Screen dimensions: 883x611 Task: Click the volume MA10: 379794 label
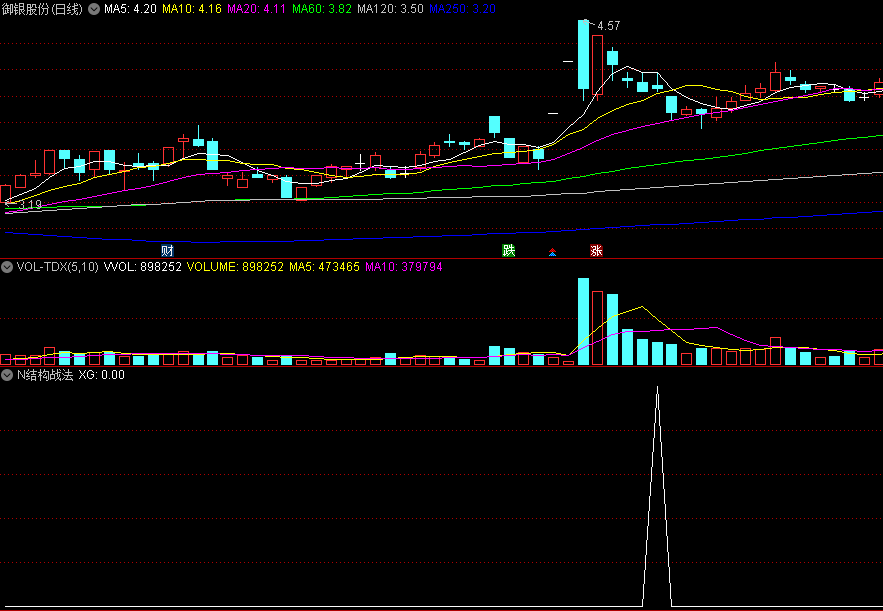[x=404, y=267]
